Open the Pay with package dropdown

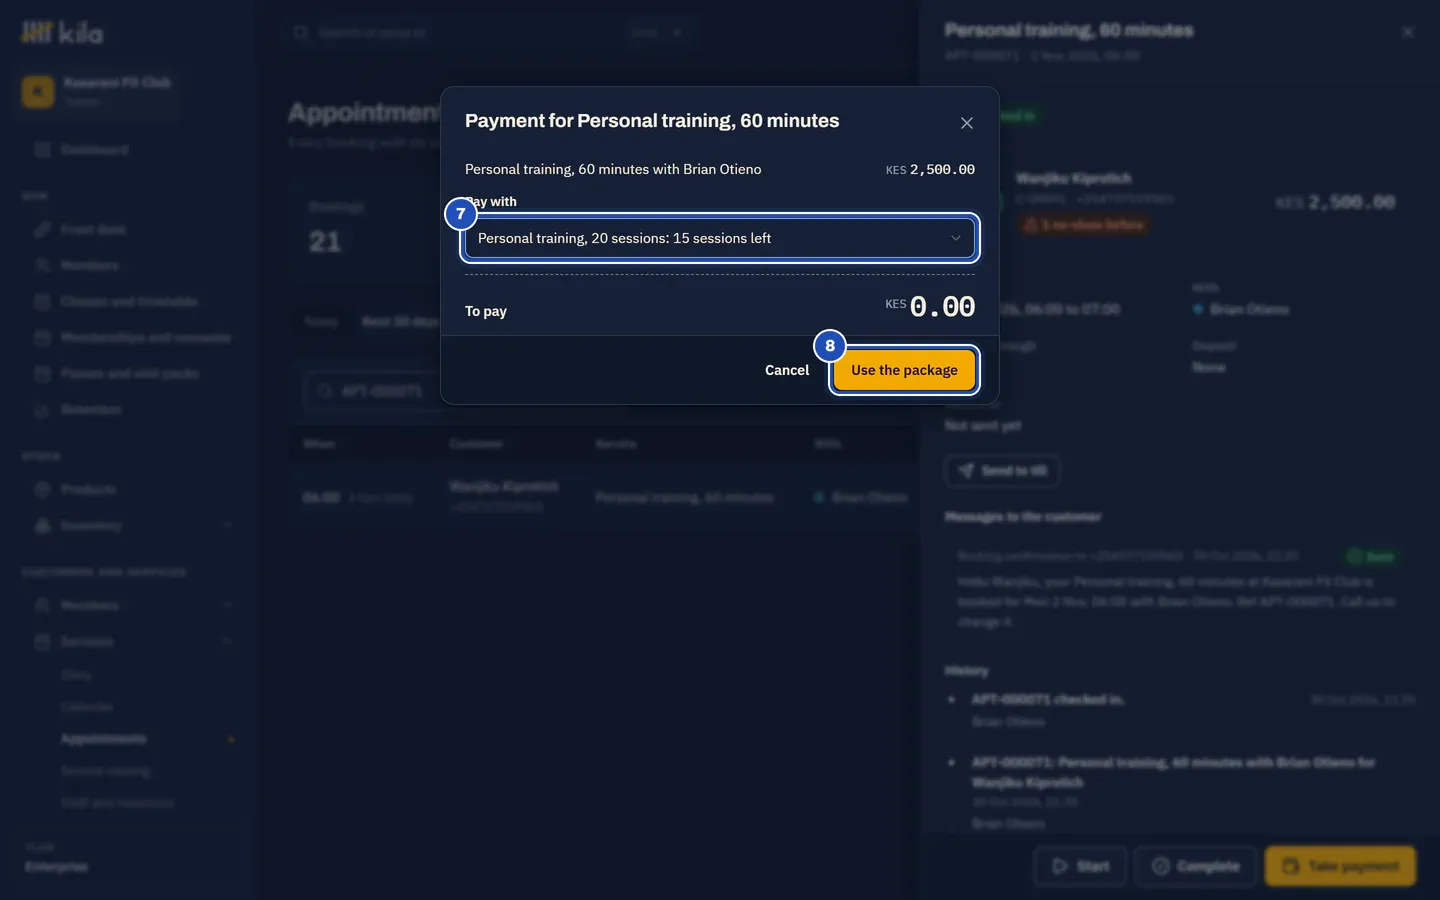720,238
